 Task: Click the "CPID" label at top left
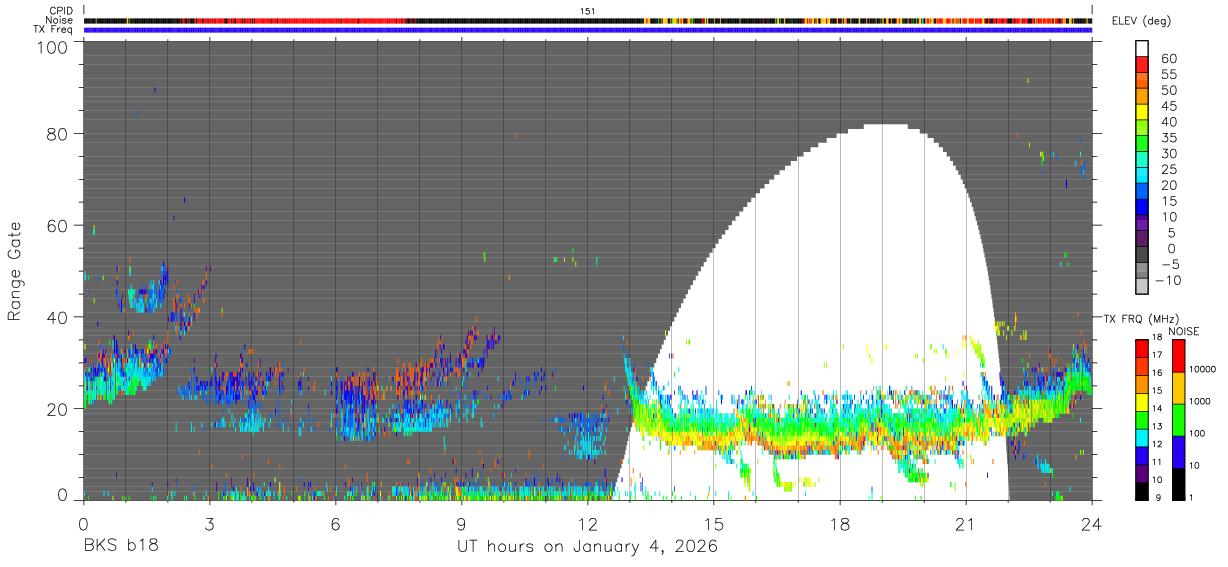[x=60, y=10]
